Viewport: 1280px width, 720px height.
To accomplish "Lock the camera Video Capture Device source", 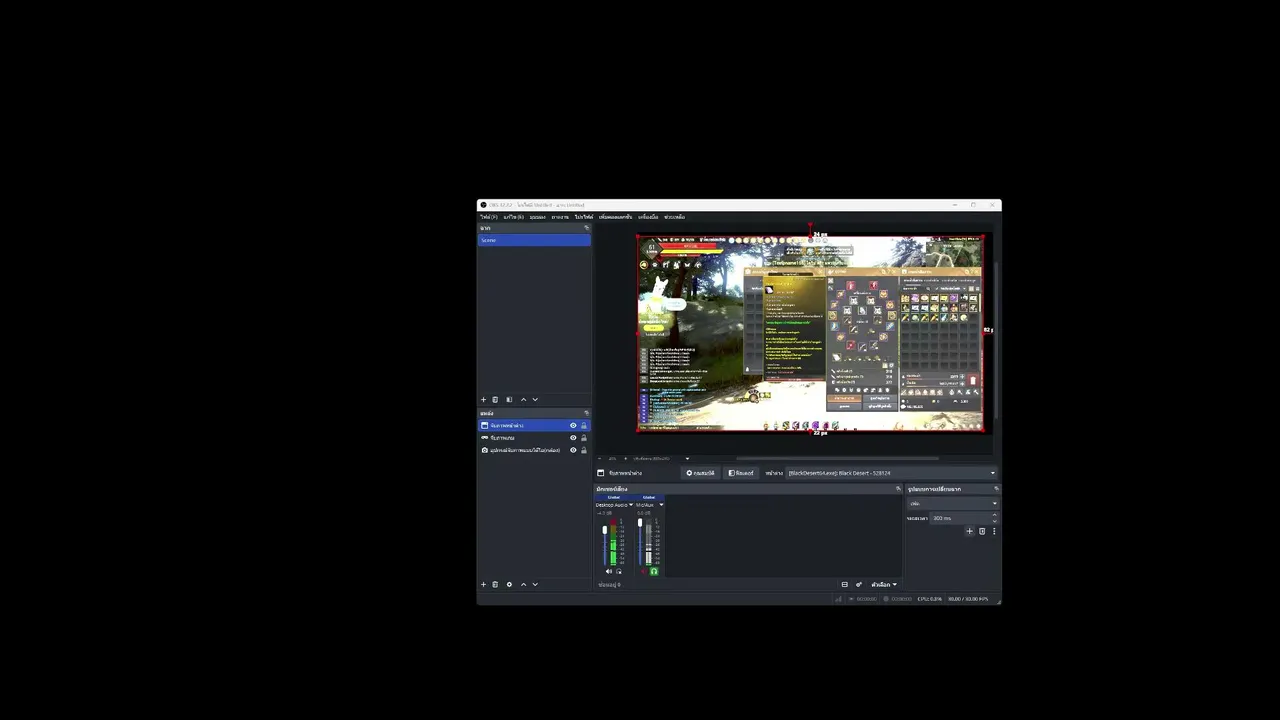I will coord(584,450).
